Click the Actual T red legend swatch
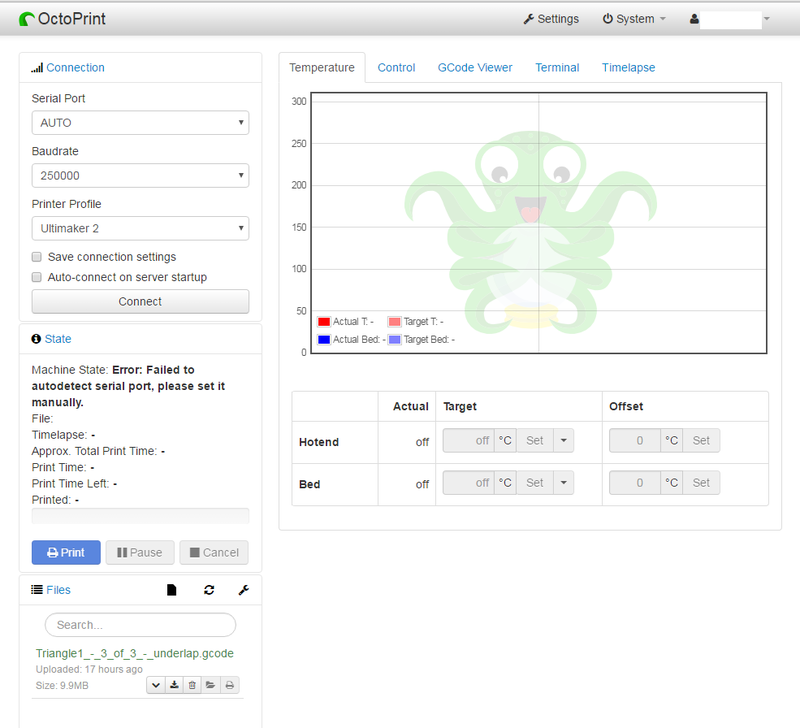 [324, 322]
